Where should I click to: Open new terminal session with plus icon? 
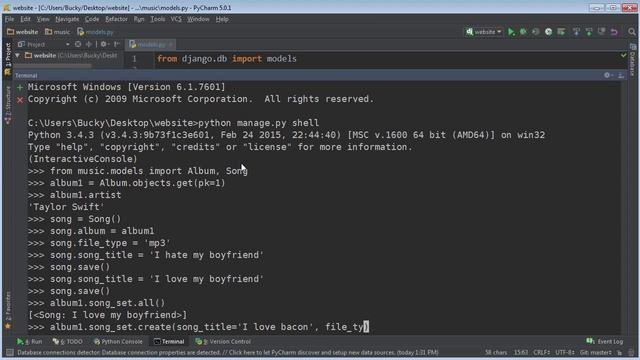[20, 87]
